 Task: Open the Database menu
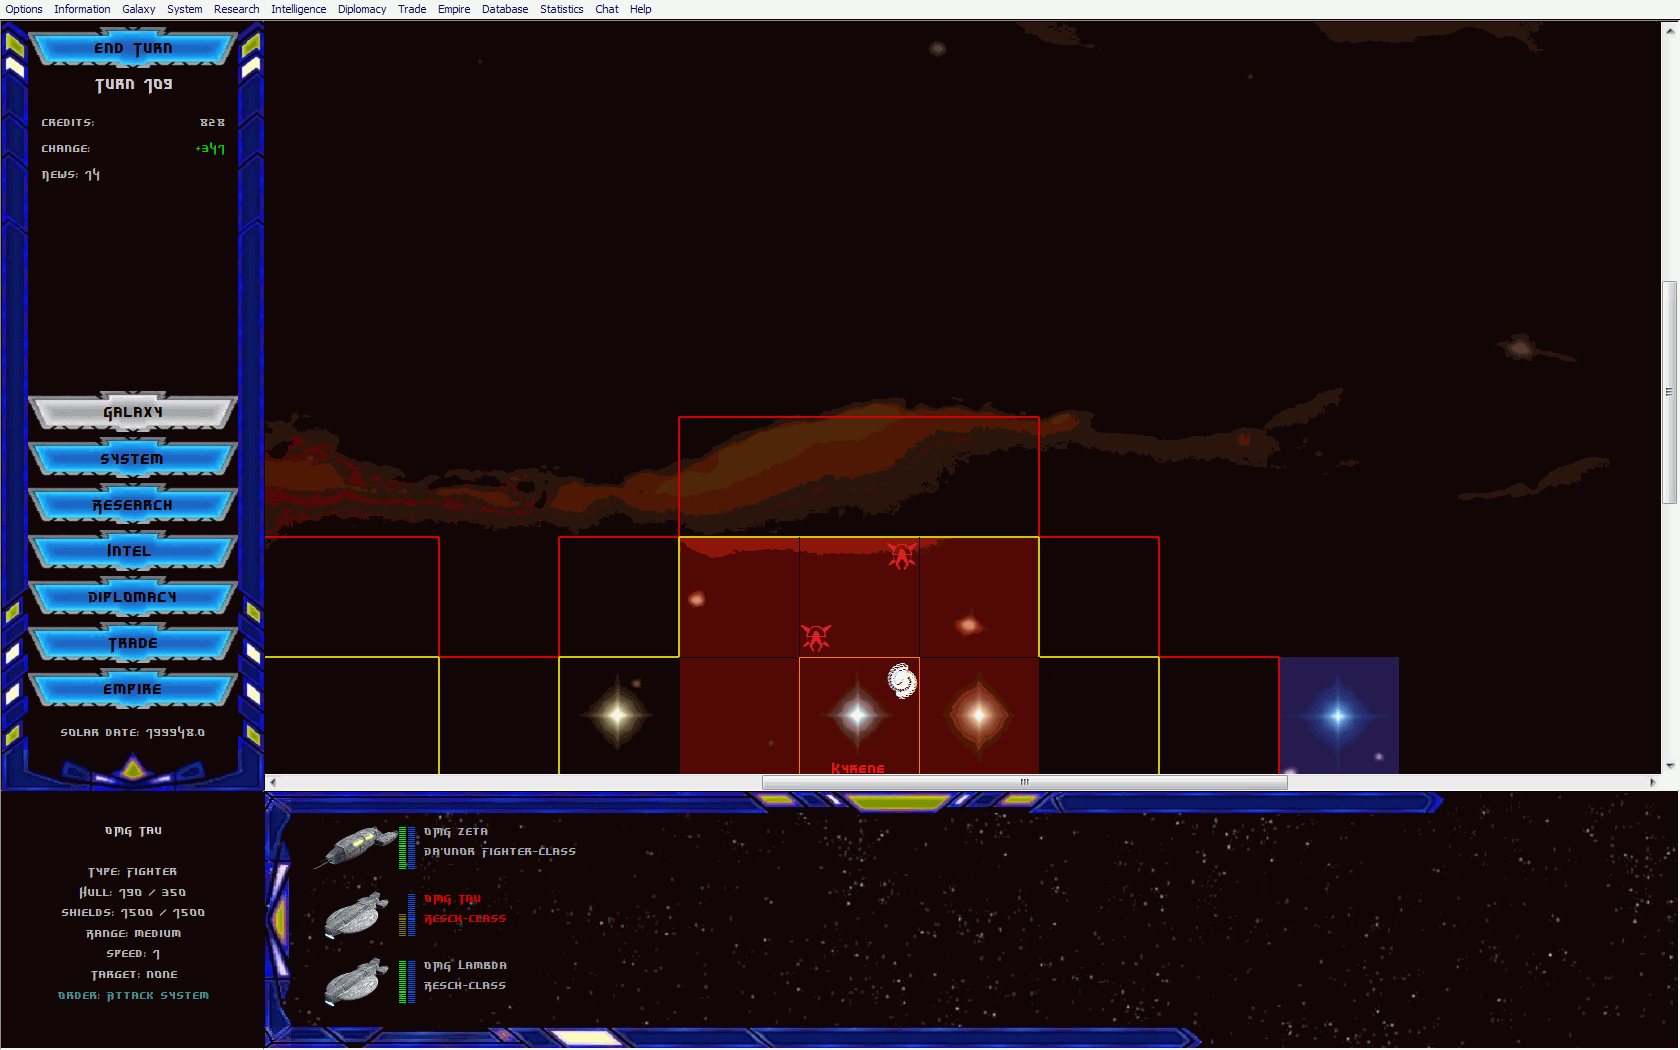click(505, 9)
